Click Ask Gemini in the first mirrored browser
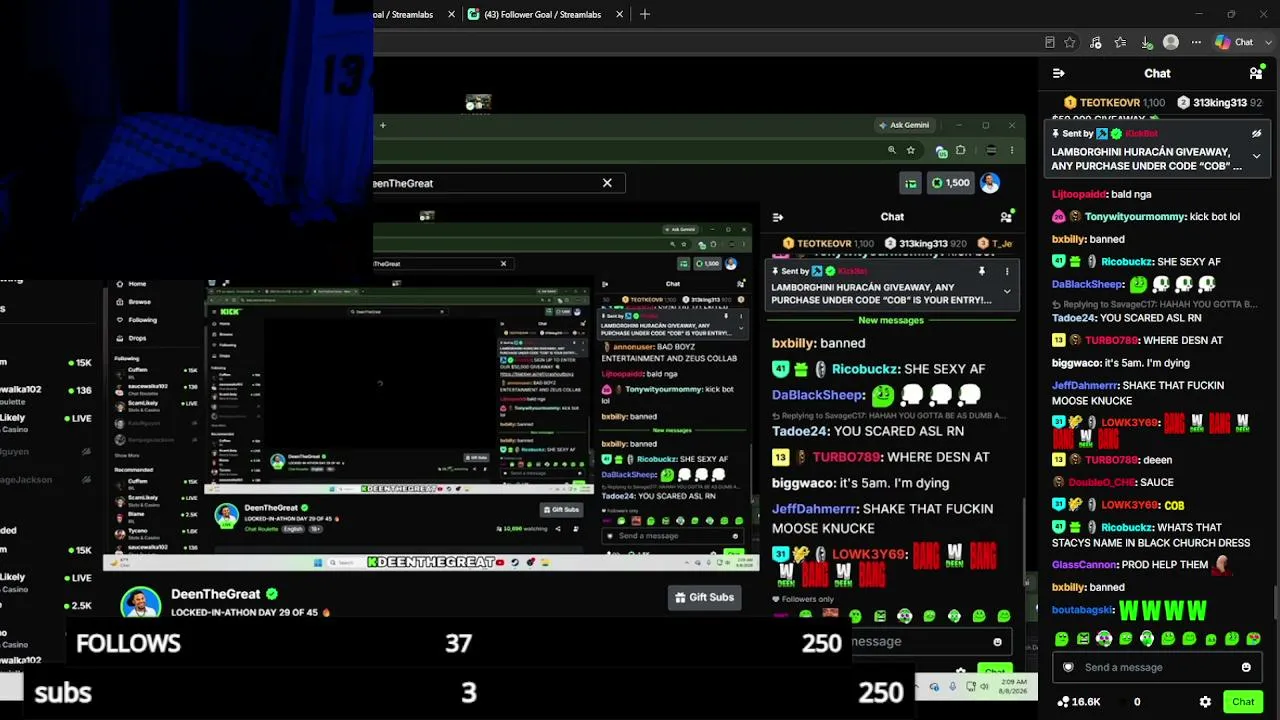 click(903, 125)
